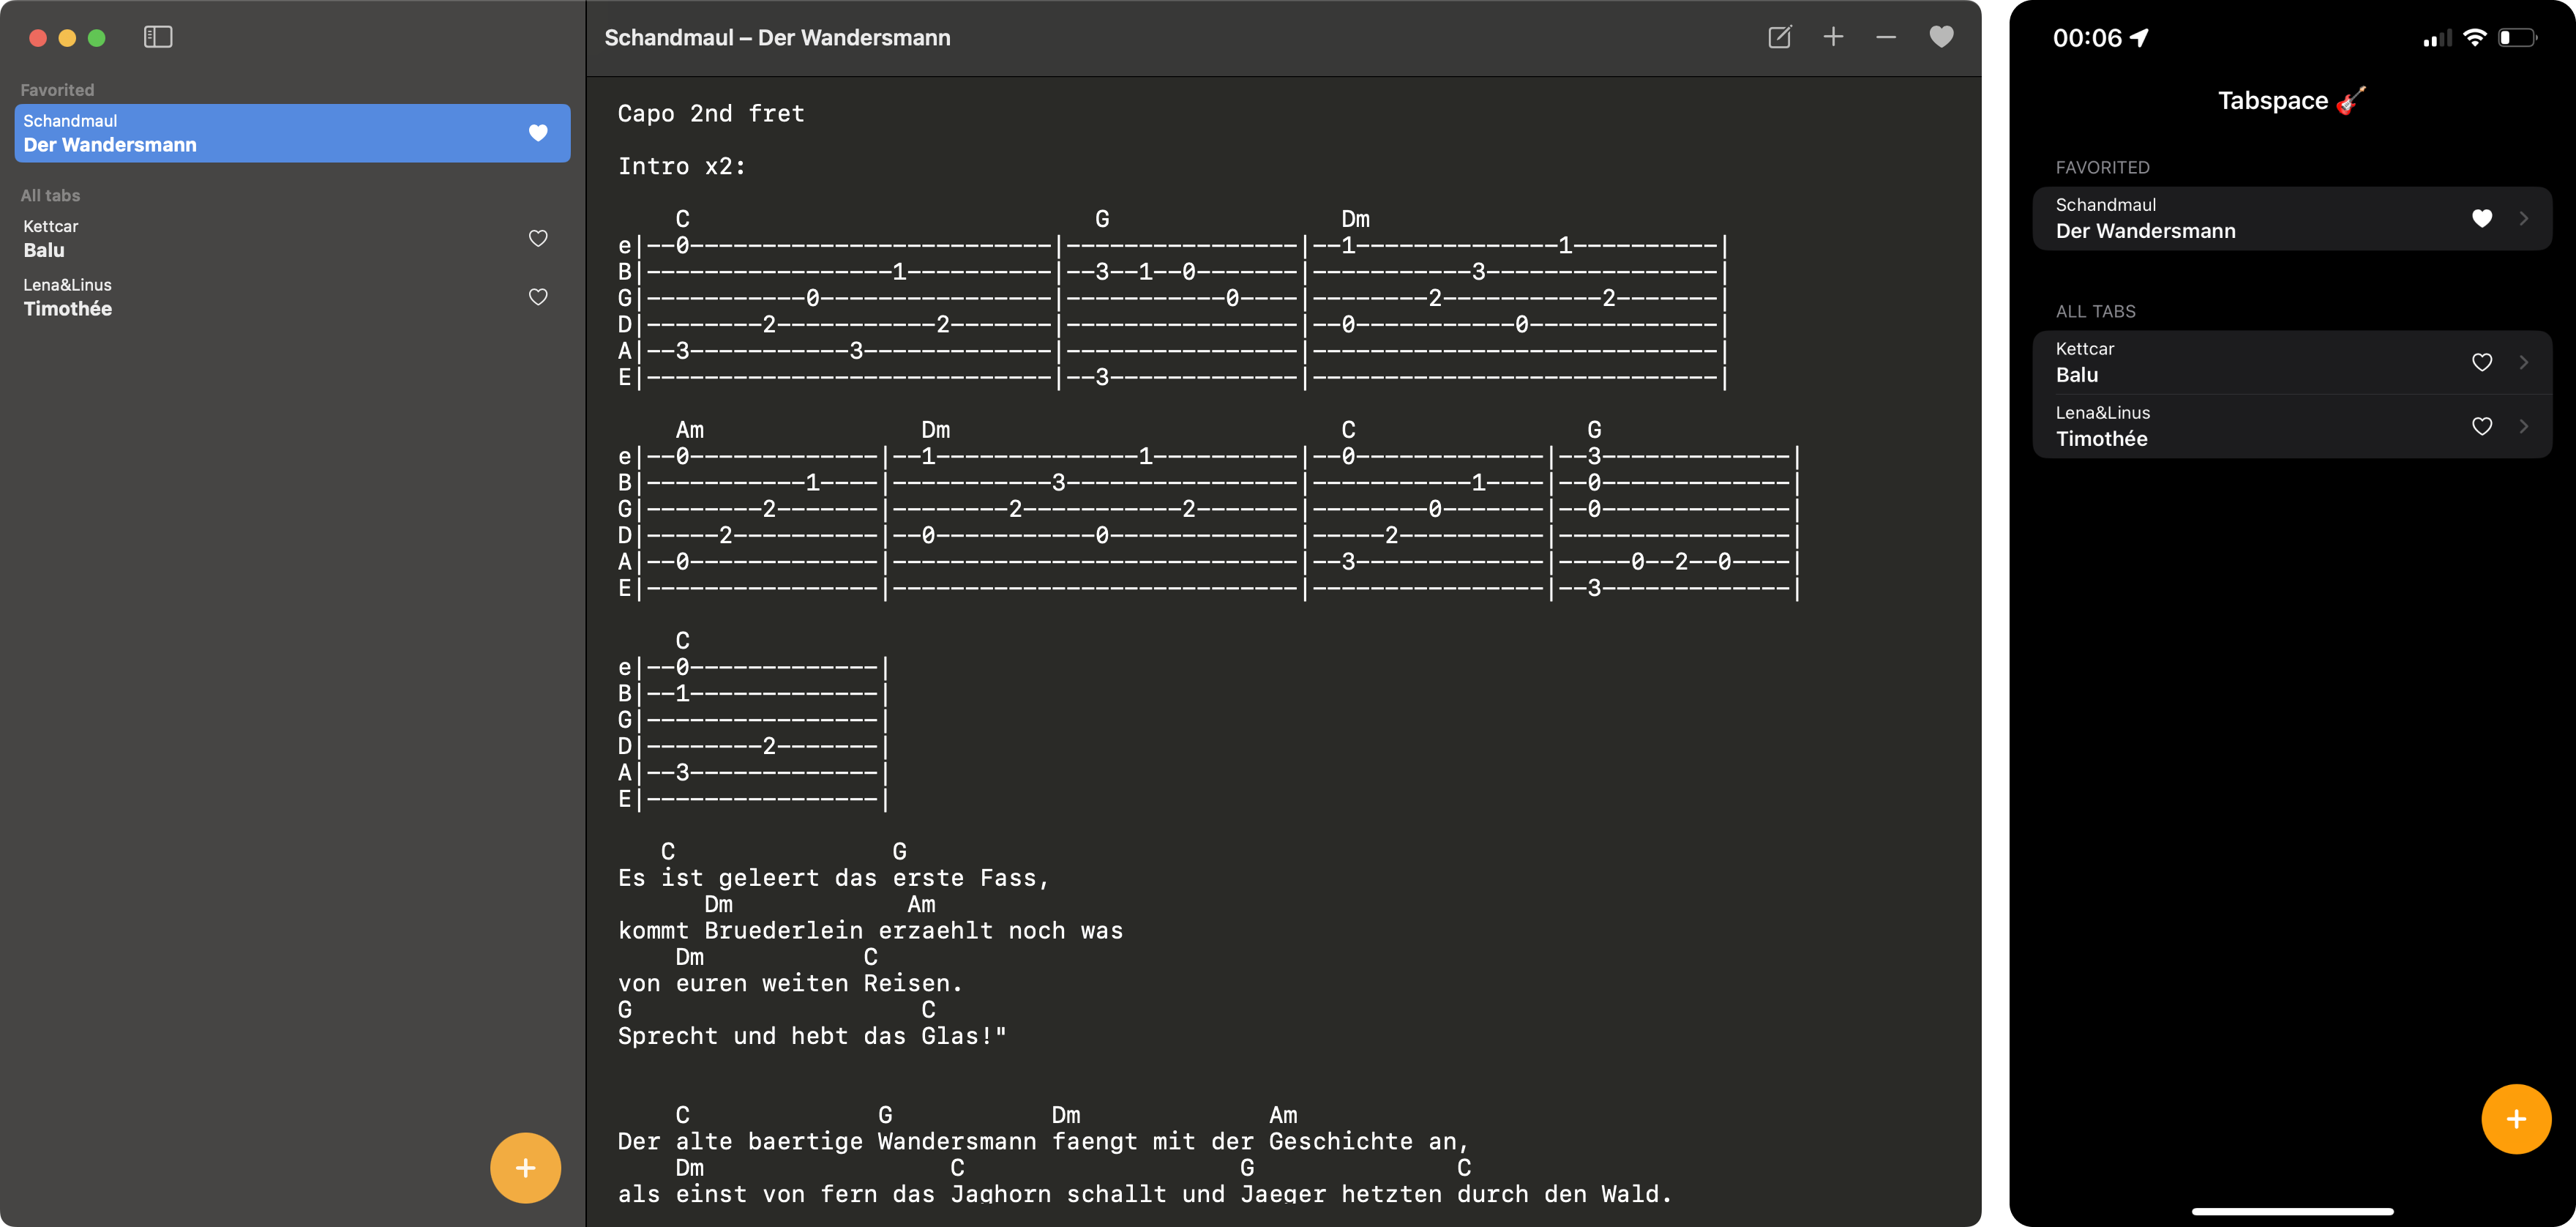Unfavorite Der Wandersmann heart on the iPhone
2576x1227 pixels.
(x=2481, y=218)
